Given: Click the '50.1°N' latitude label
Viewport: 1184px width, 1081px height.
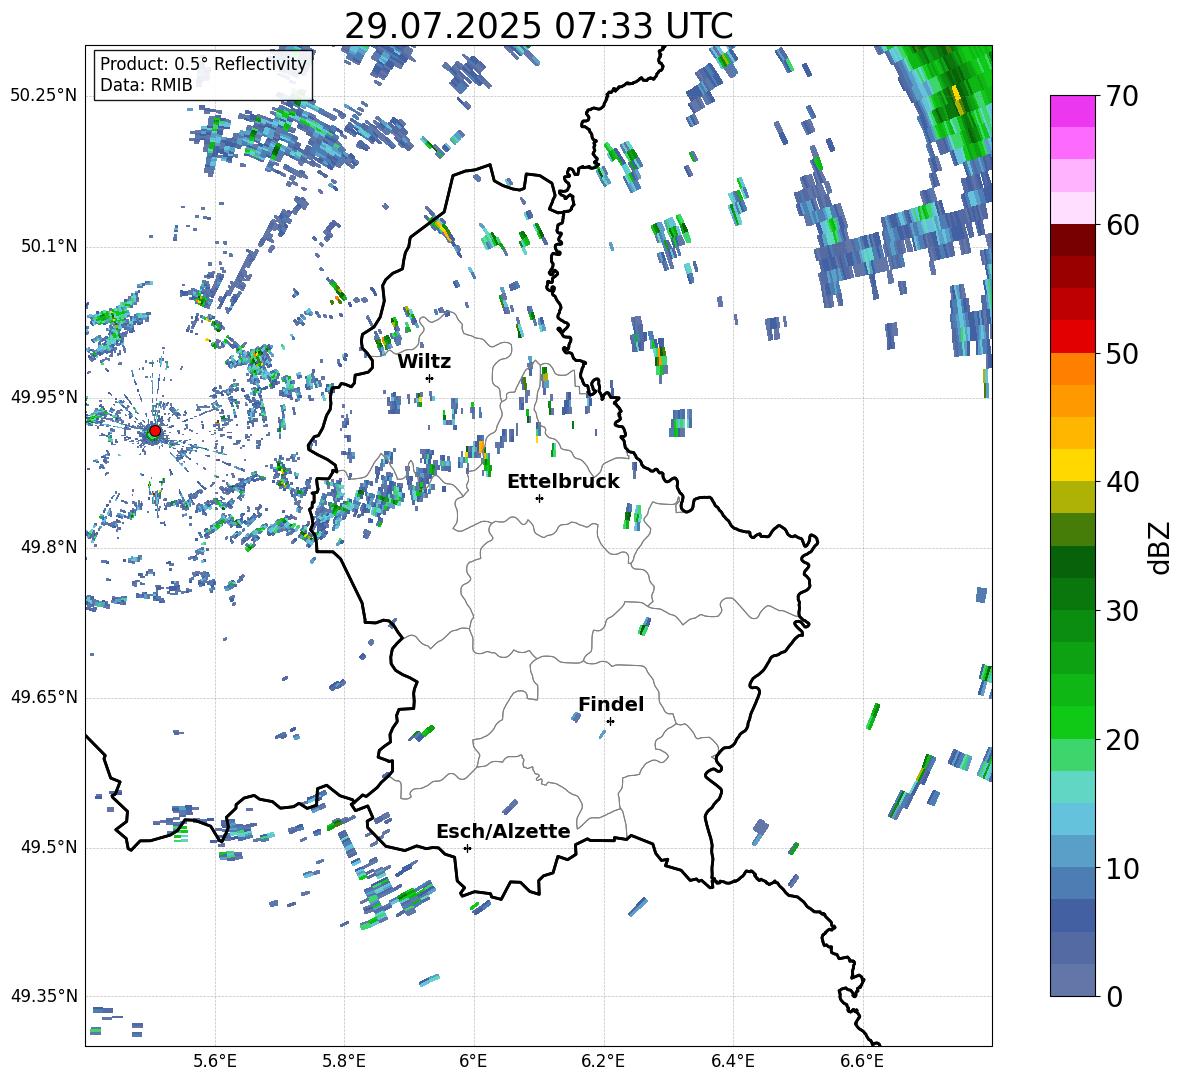Looking at the screenshot, I should [48, 246].
